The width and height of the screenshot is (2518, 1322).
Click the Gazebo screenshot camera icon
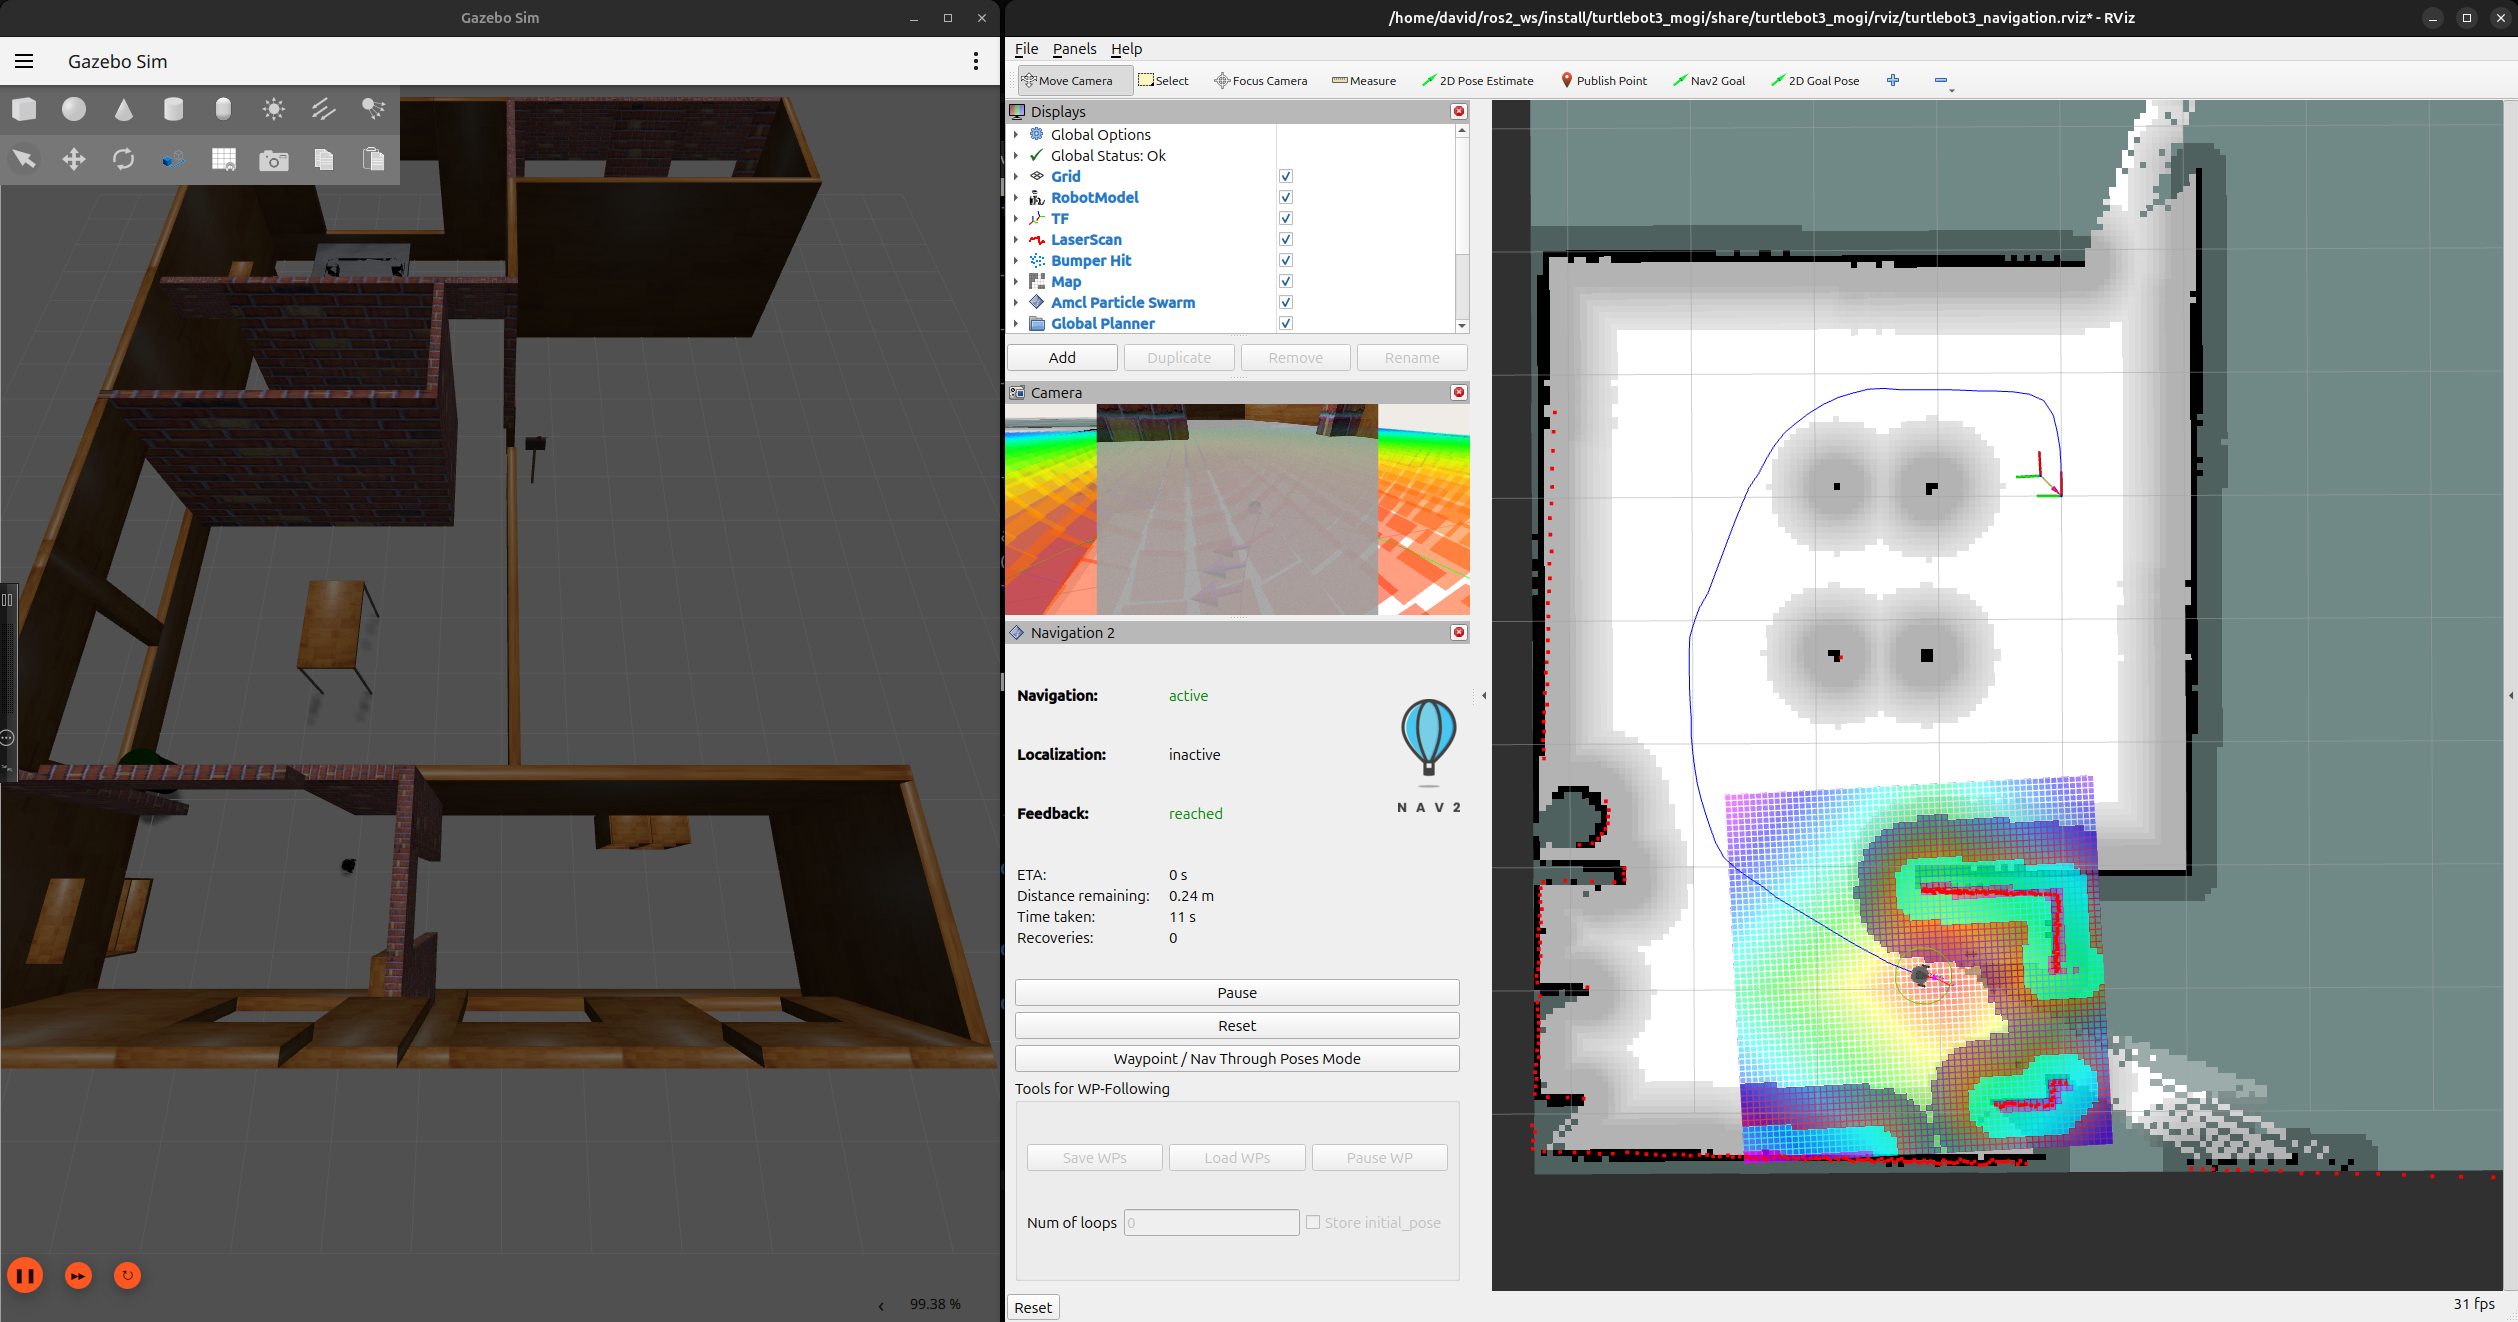pyautogui.click(x=273, y=160)
